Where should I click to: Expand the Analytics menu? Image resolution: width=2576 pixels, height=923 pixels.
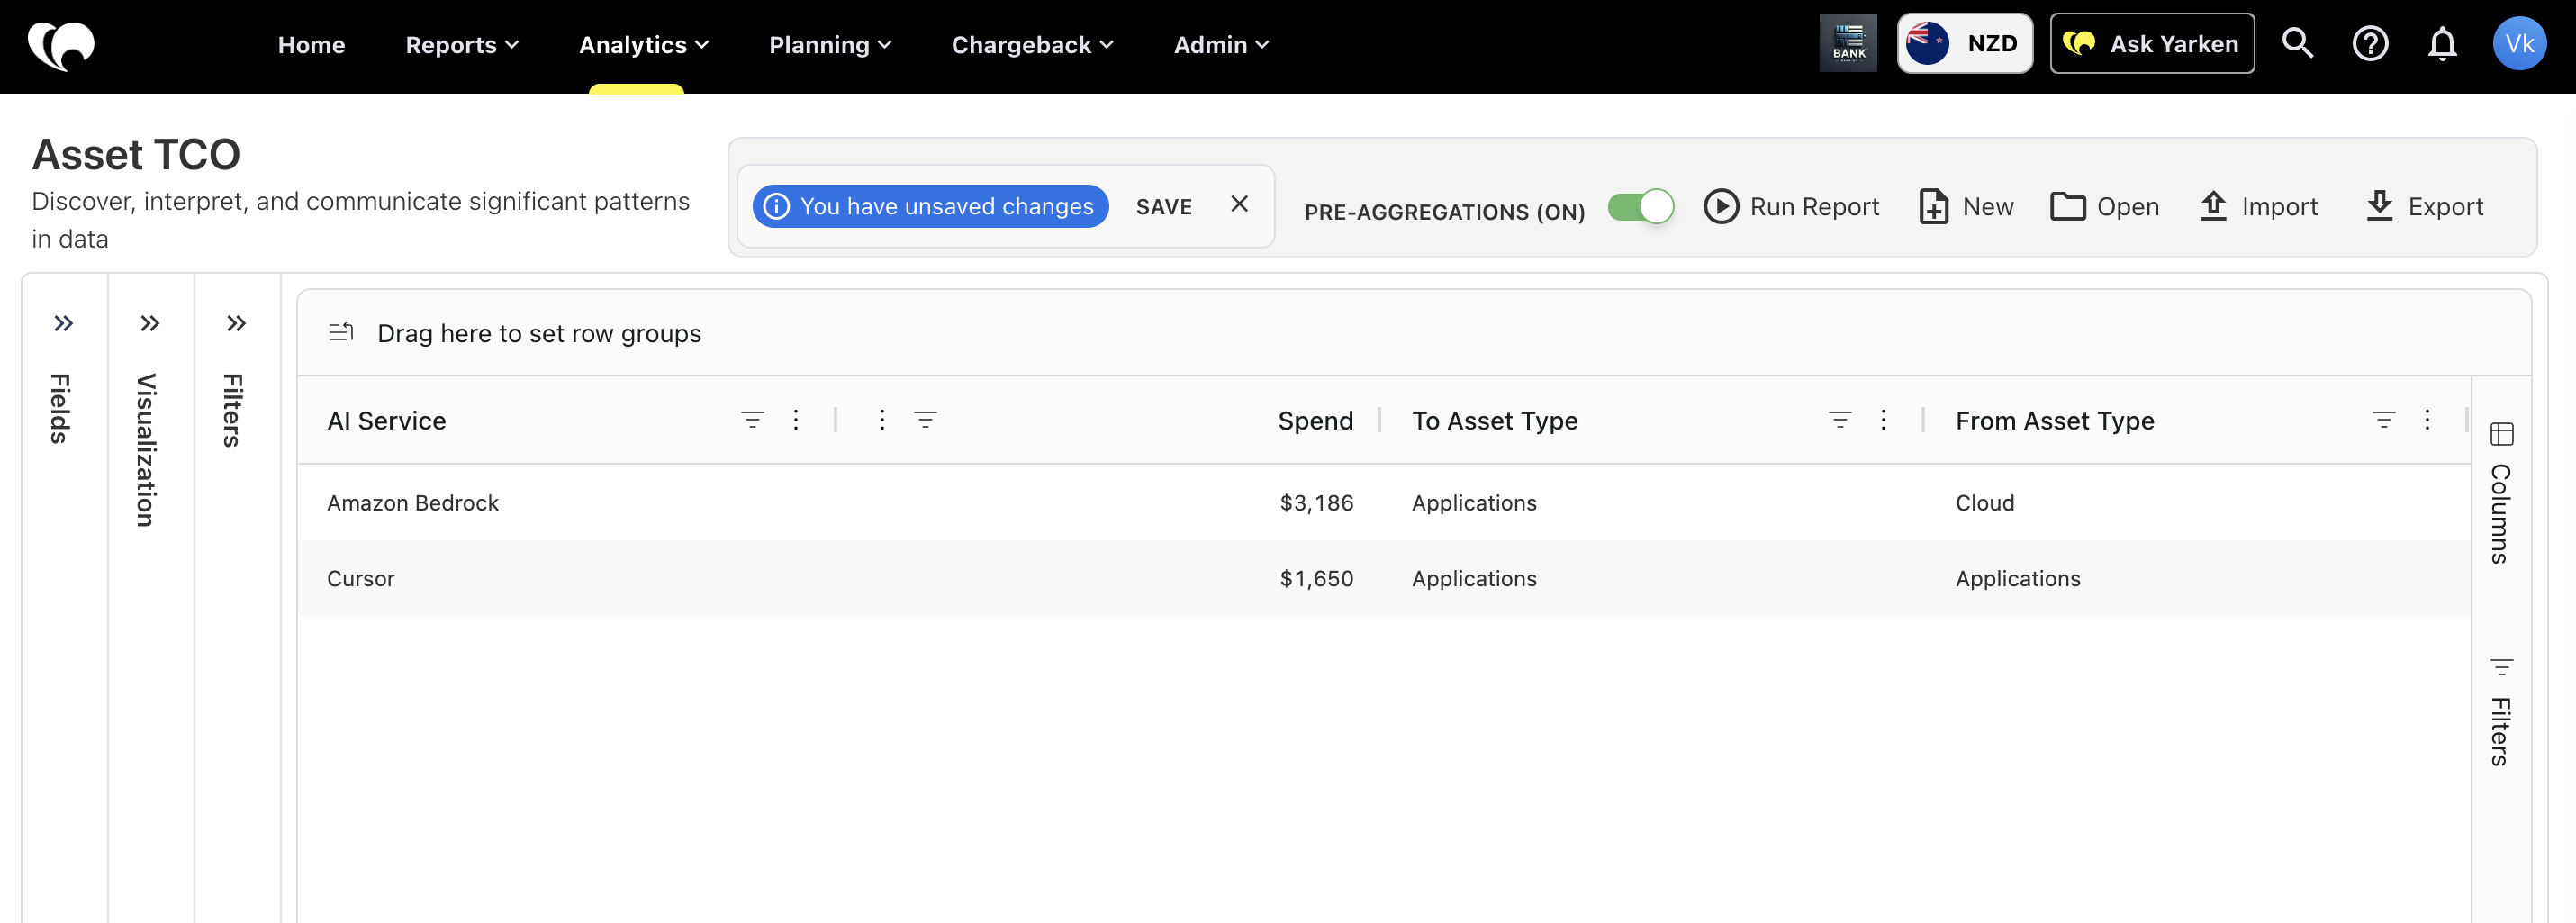click(x=644, y=45)
